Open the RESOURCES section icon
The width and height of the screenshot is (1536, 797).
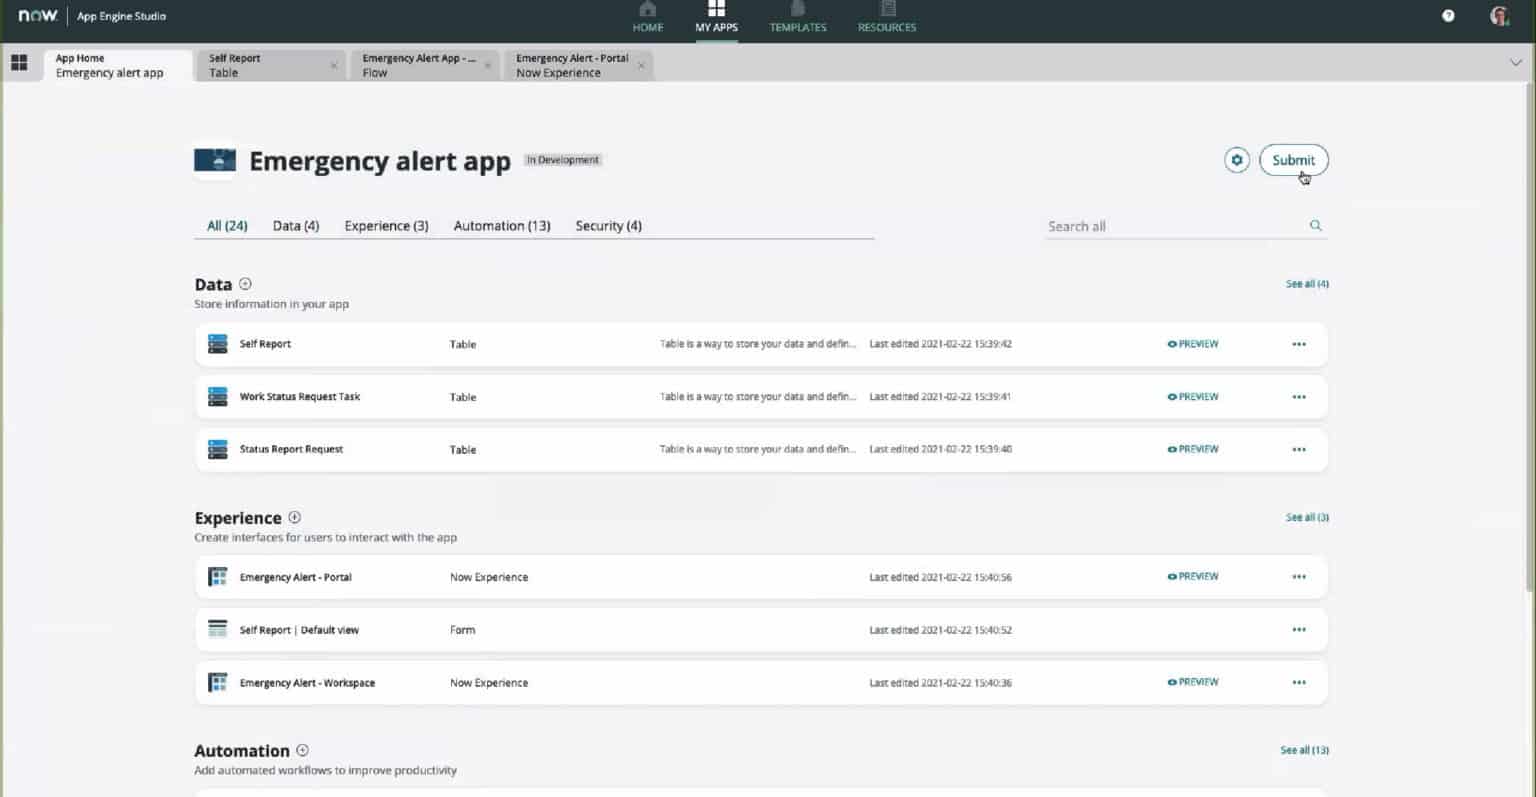tap(886, 17)
